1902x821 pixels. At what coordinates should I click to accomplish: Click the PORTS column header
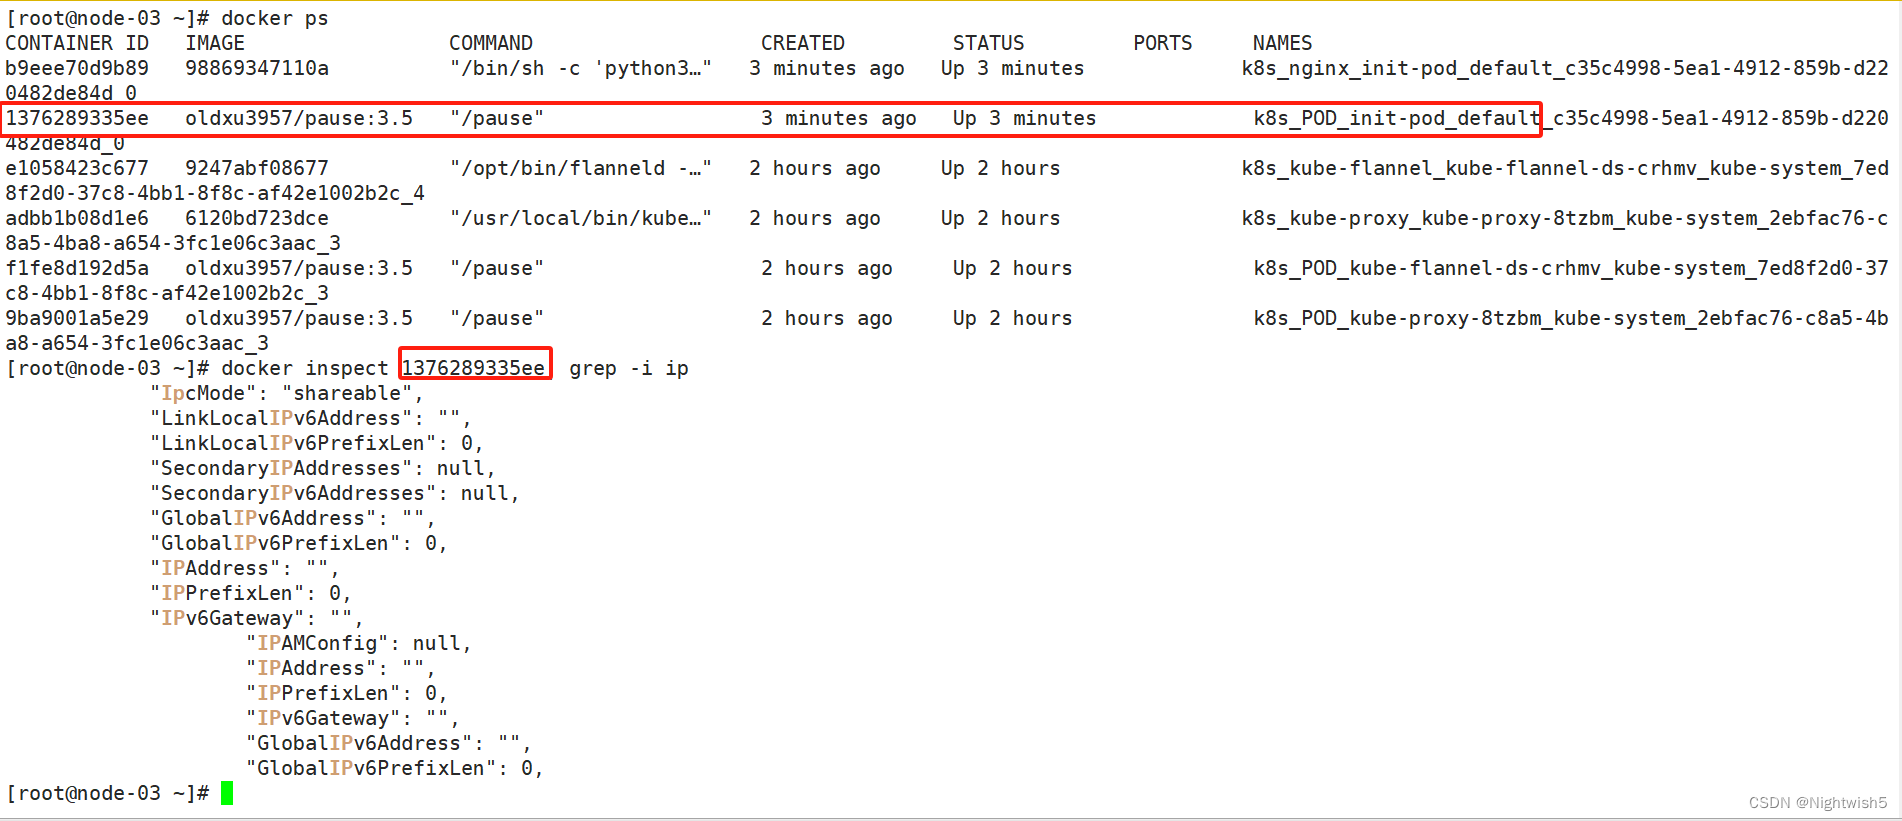click(x=1163, y=43)
